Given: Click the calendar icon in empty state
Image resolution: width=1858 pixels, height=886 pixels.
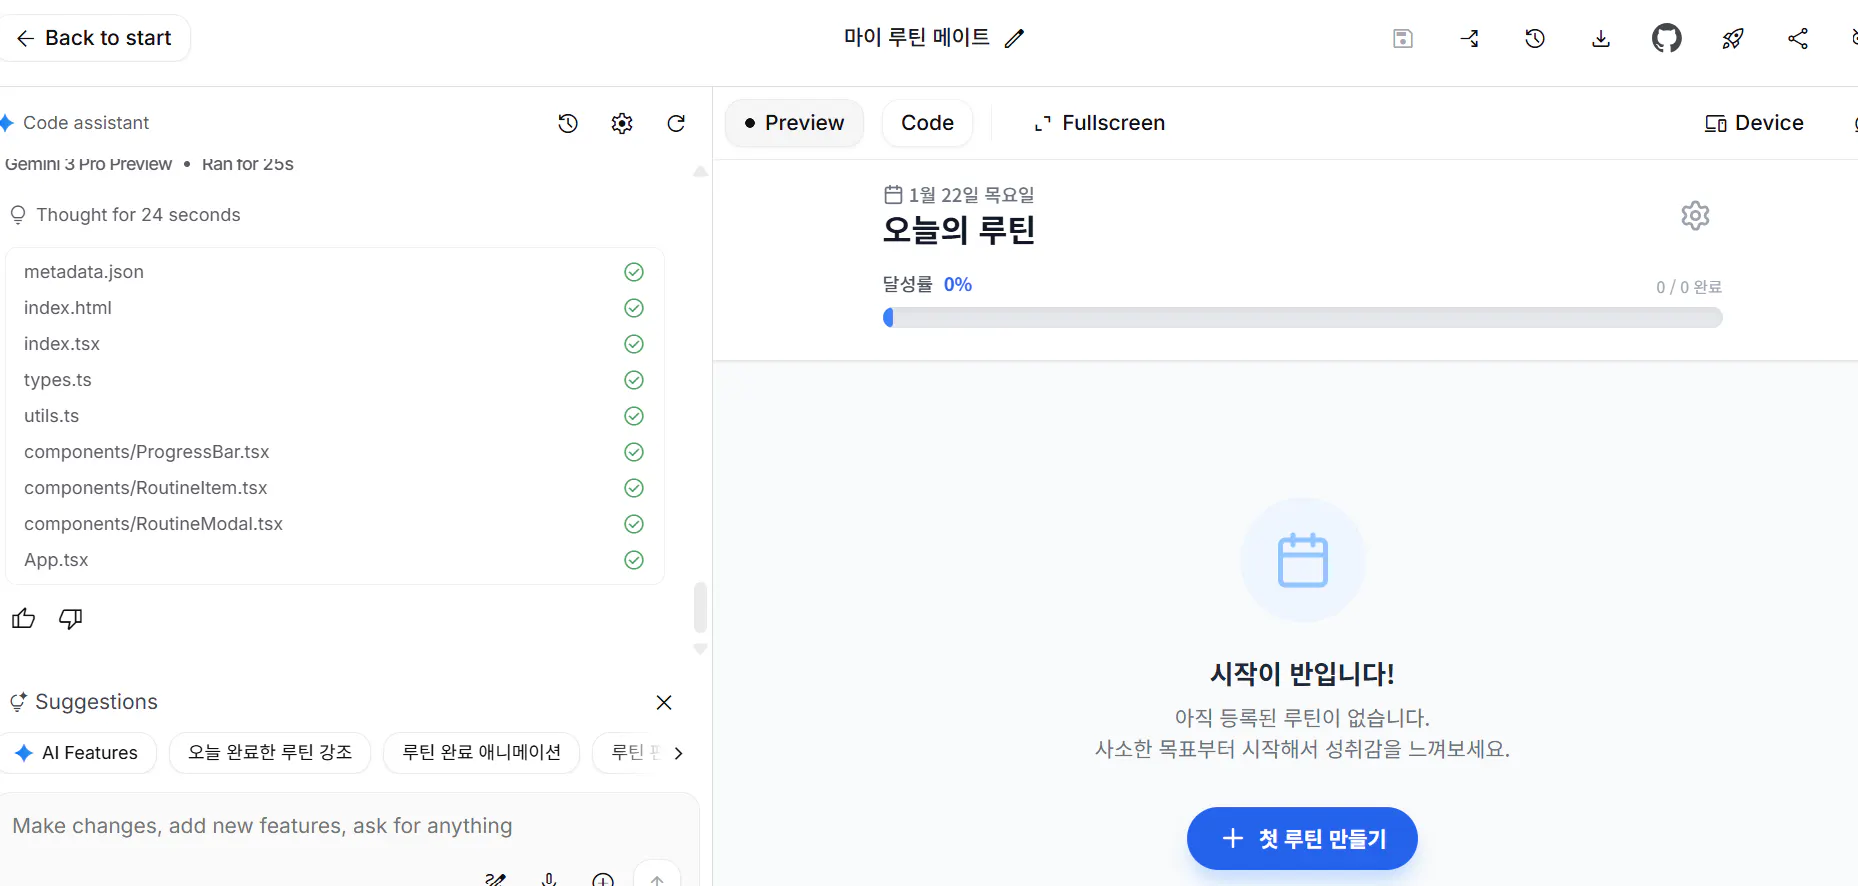Looking at the screenshot, I should (1302, 561).
